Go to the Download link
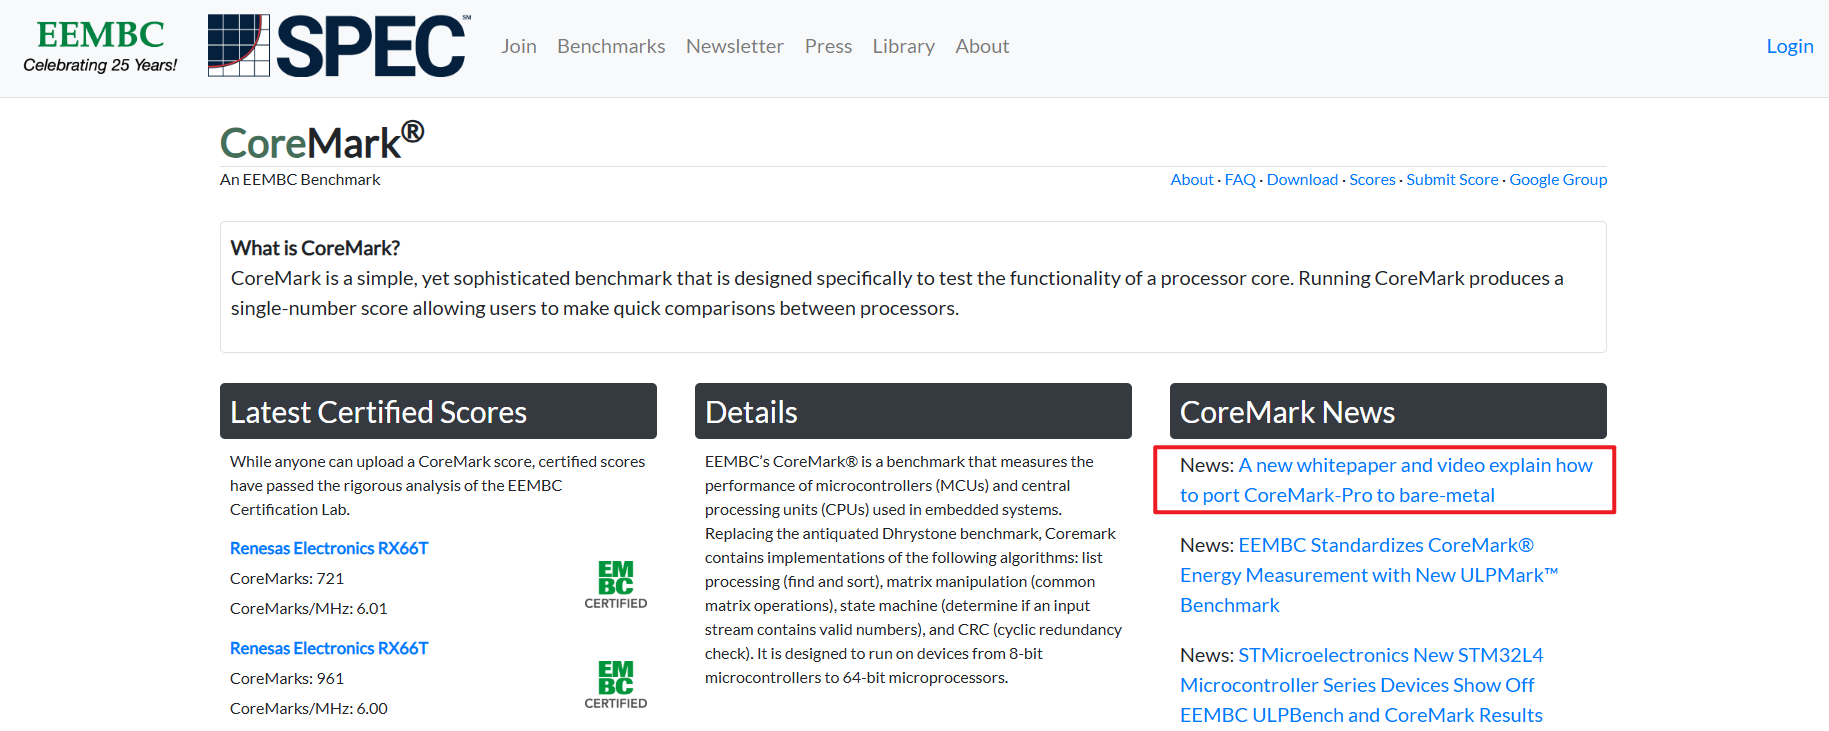1829x731 pixels. tap(1302, 179)
